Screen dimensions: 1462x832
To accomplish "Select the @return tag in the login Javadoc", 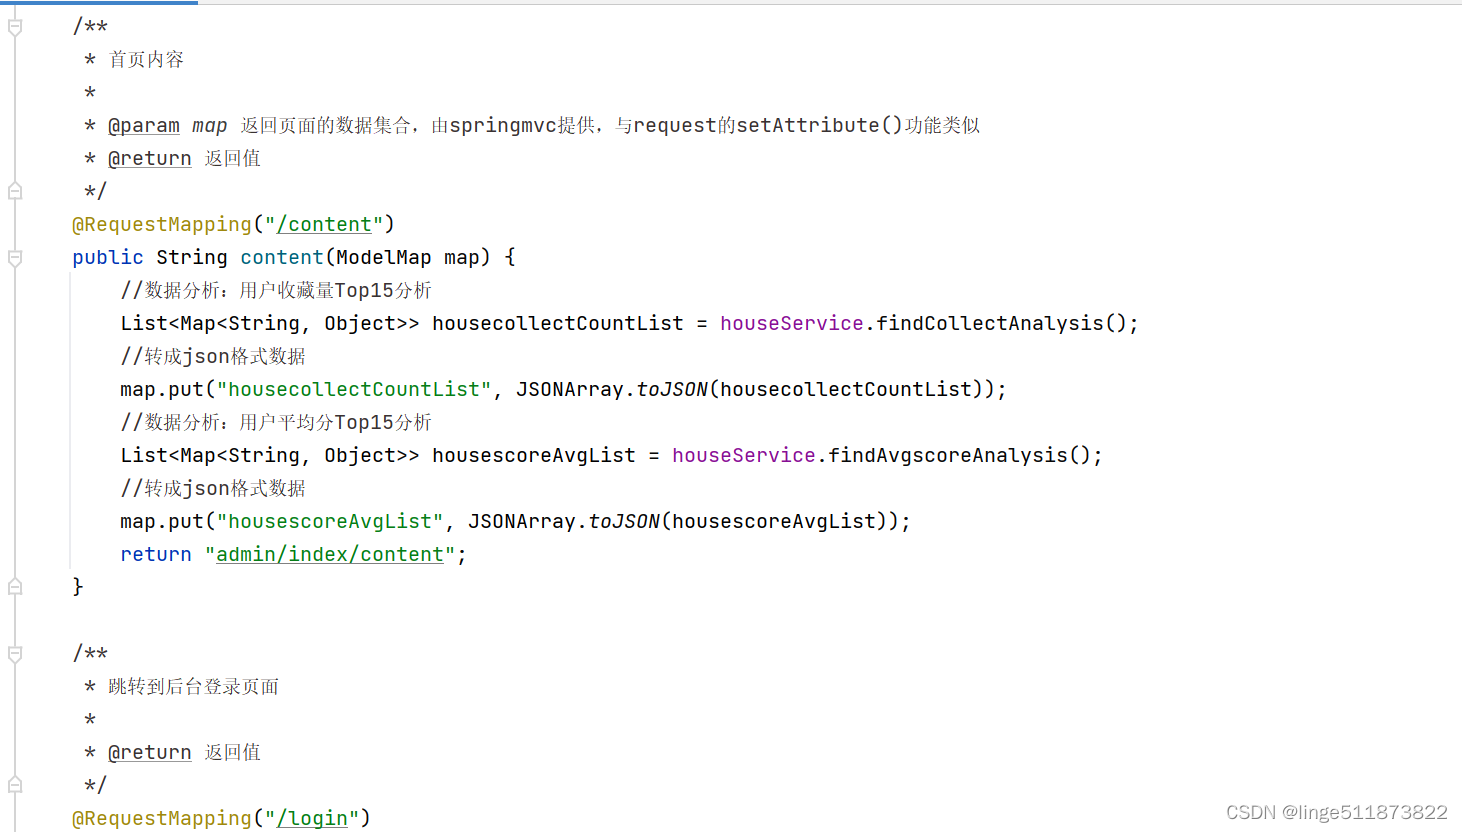I will click(x=150, y=753).
